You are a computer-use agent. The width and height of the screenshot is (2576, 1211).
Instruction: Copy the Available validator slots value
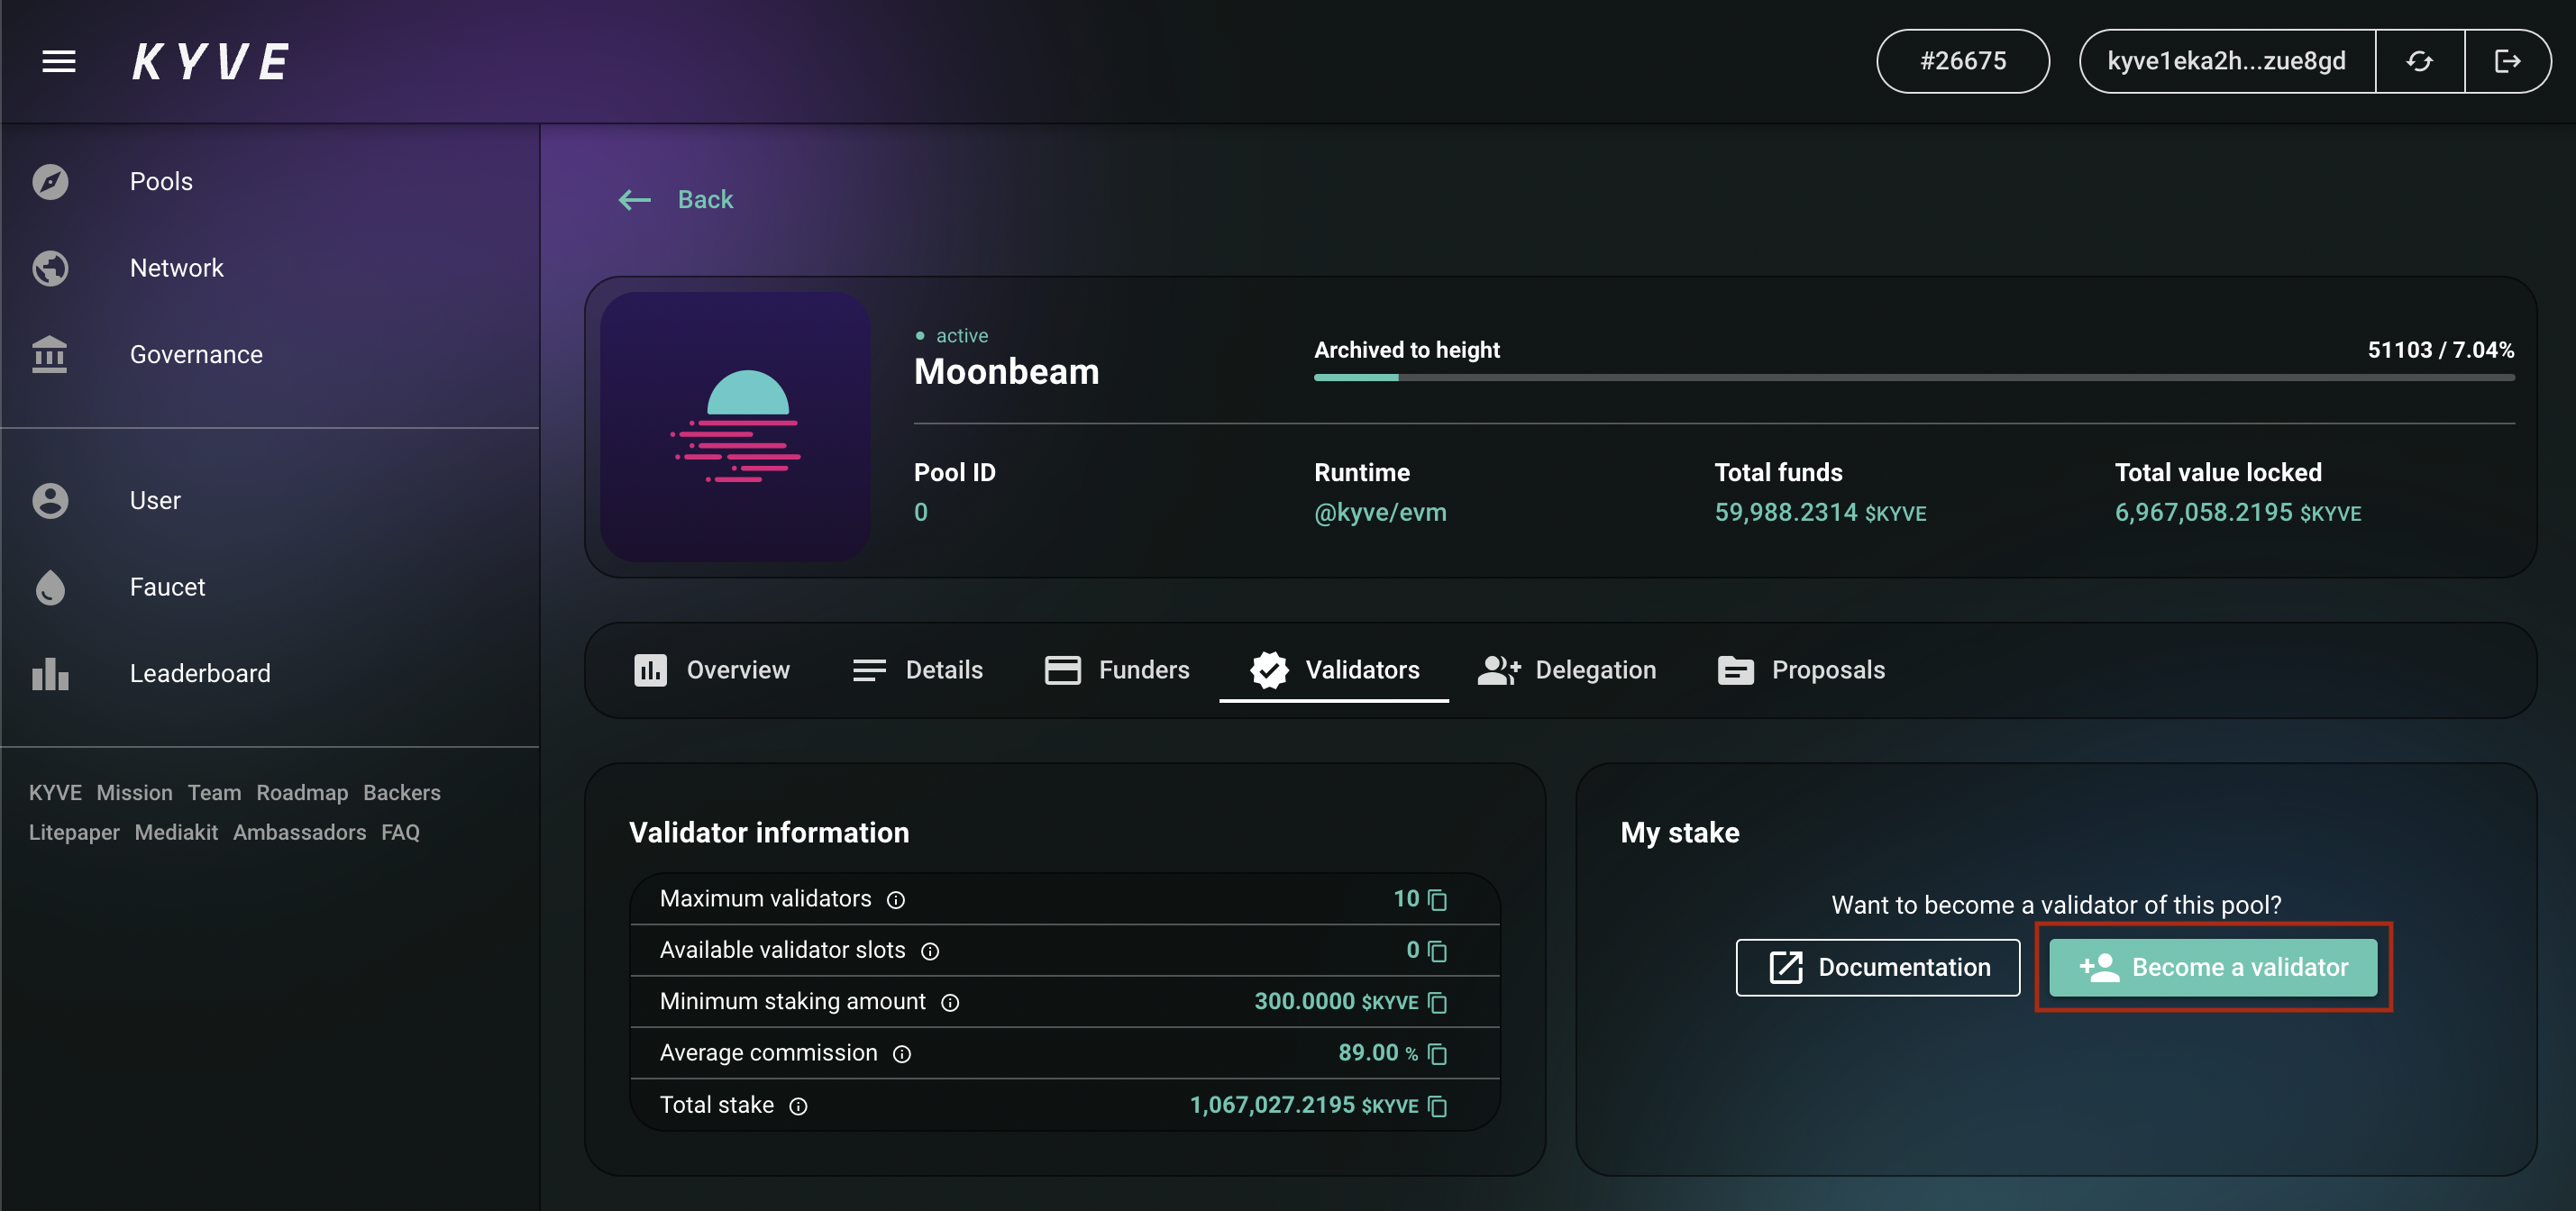point(1437,951)
